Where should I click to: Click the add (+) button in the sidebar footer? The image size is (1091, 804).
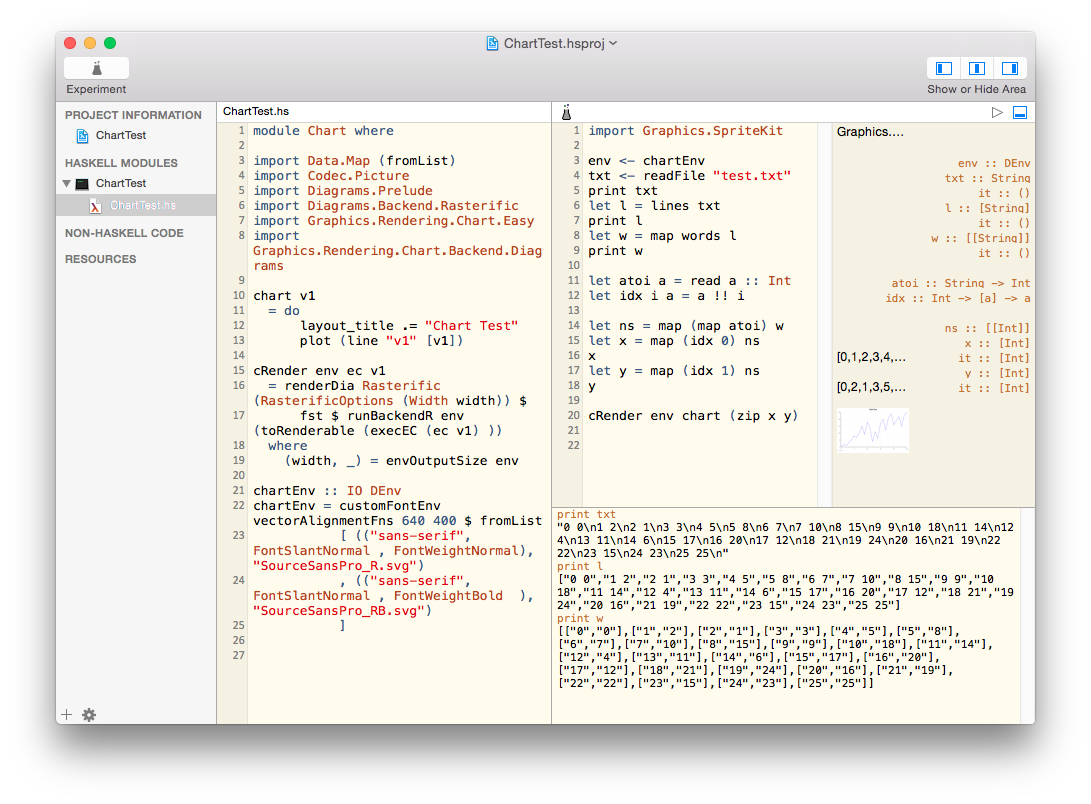[x=67, y=714]
